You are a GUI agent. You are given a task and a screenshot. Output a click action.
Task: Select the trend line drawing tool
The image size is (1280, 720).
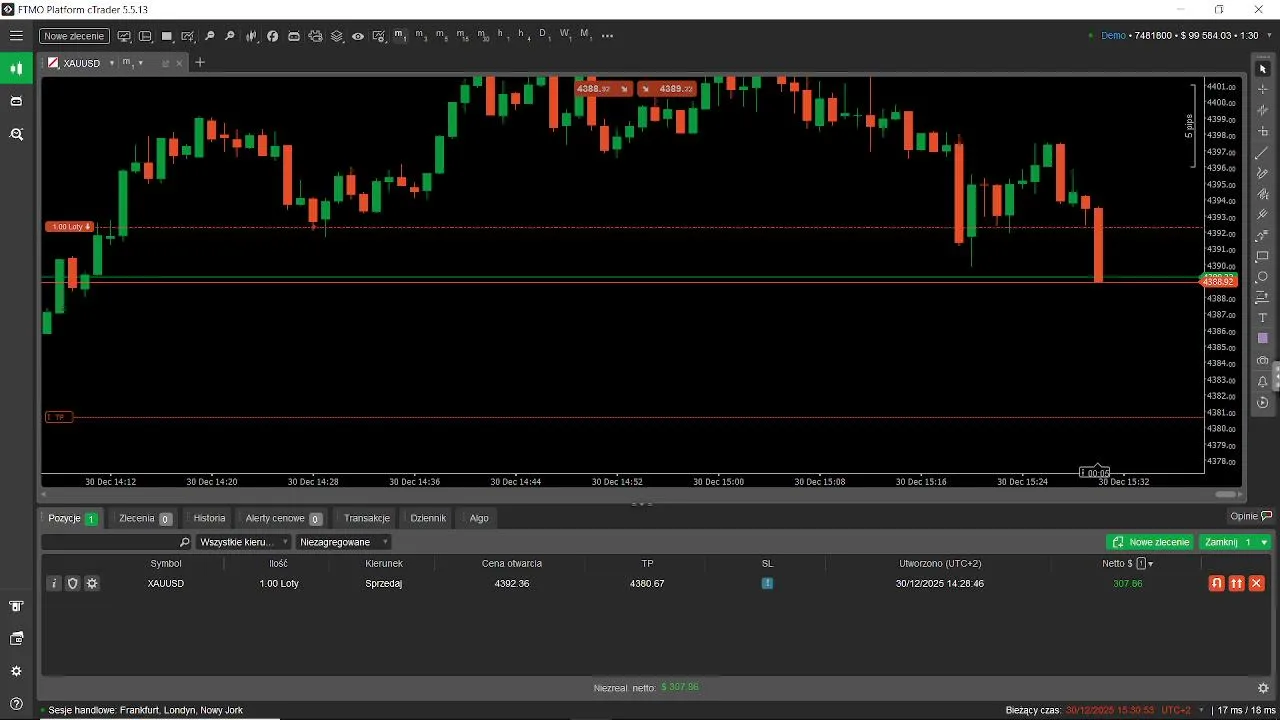pyautogui.click(x=1262, y=153)
